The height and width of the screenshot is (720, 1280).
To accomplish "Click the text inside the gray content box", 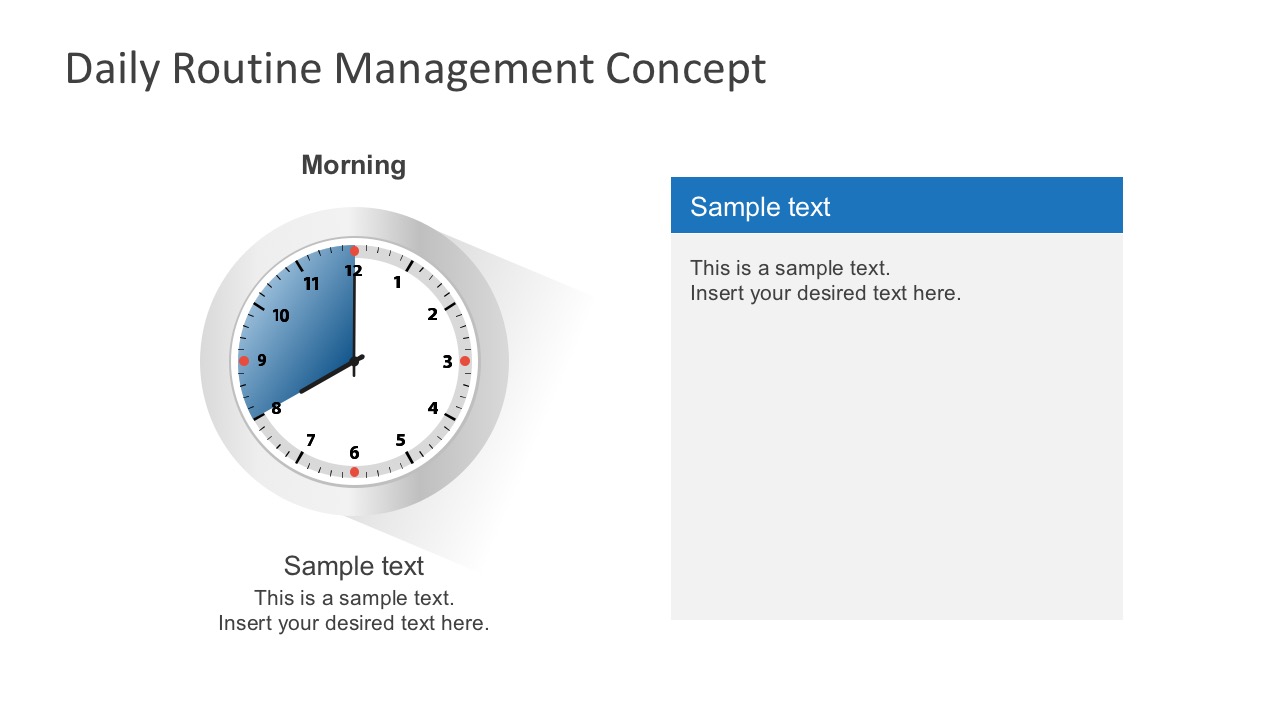I will (x=825, y=281).
